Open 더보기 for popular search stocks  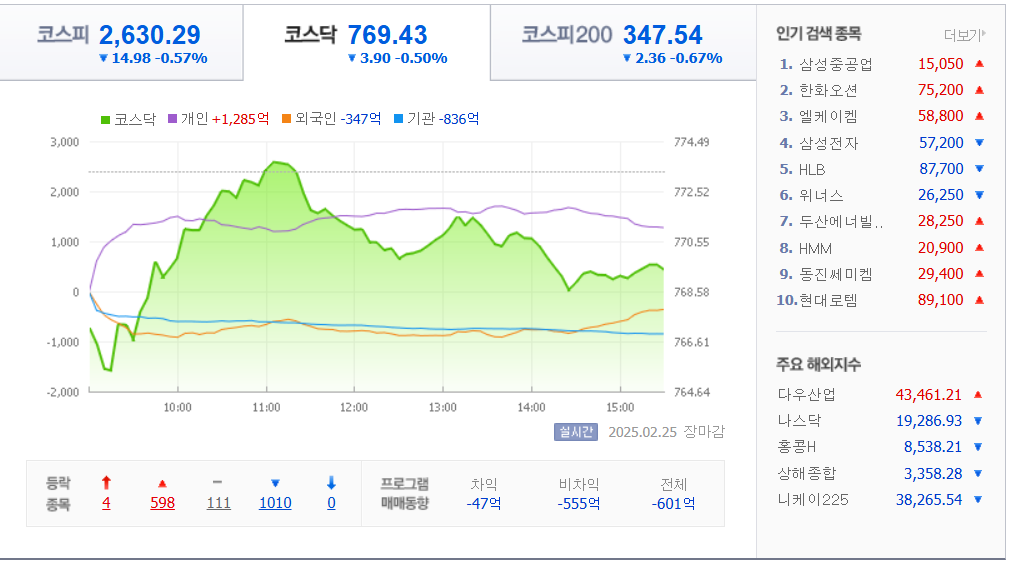click(964, 35)
